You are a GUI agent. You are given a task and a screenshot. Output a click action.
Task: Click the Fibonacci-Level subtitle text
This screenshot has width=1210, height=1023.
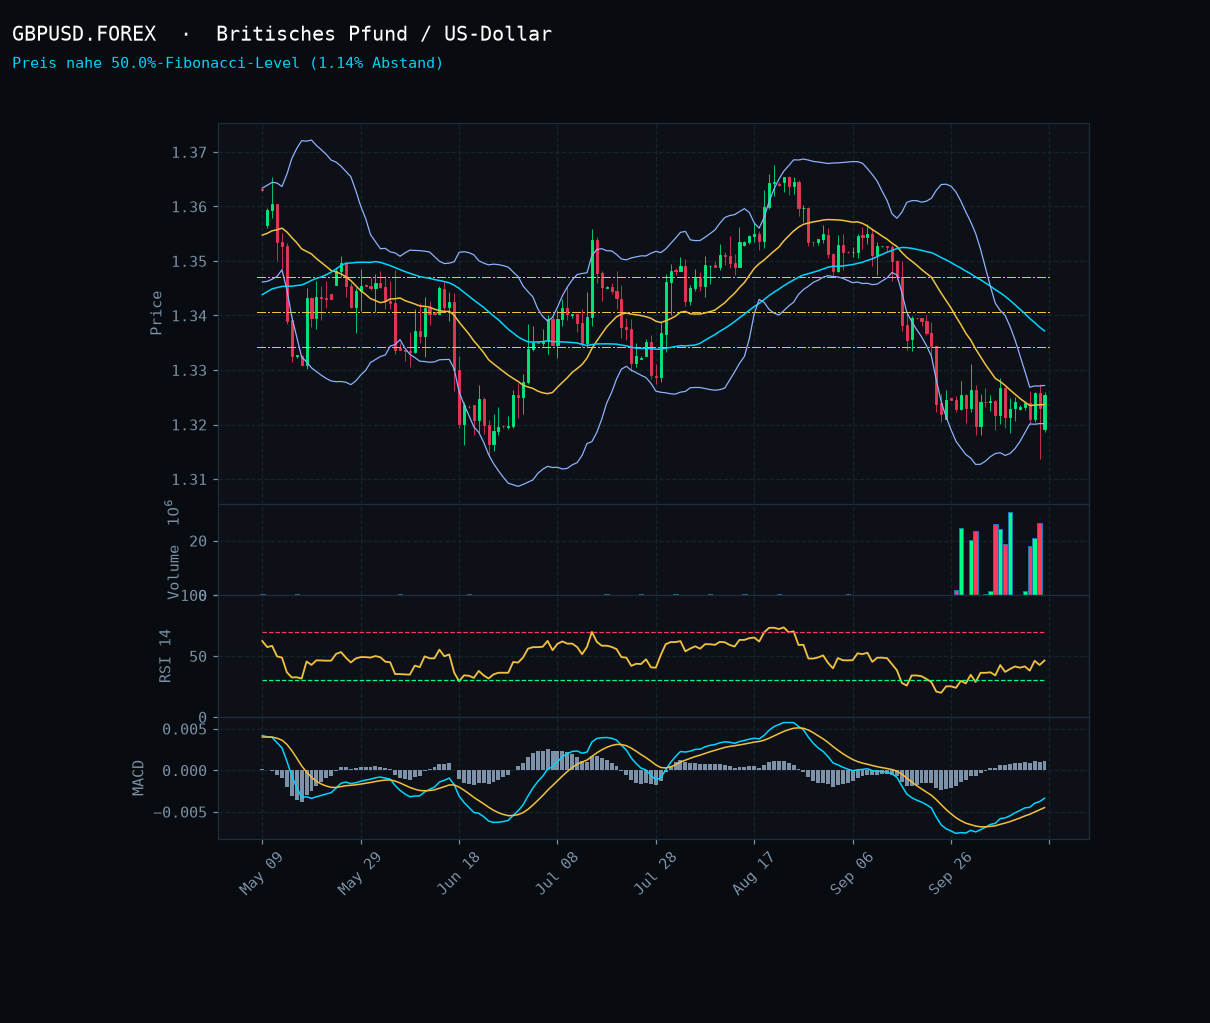pos(228,63)
